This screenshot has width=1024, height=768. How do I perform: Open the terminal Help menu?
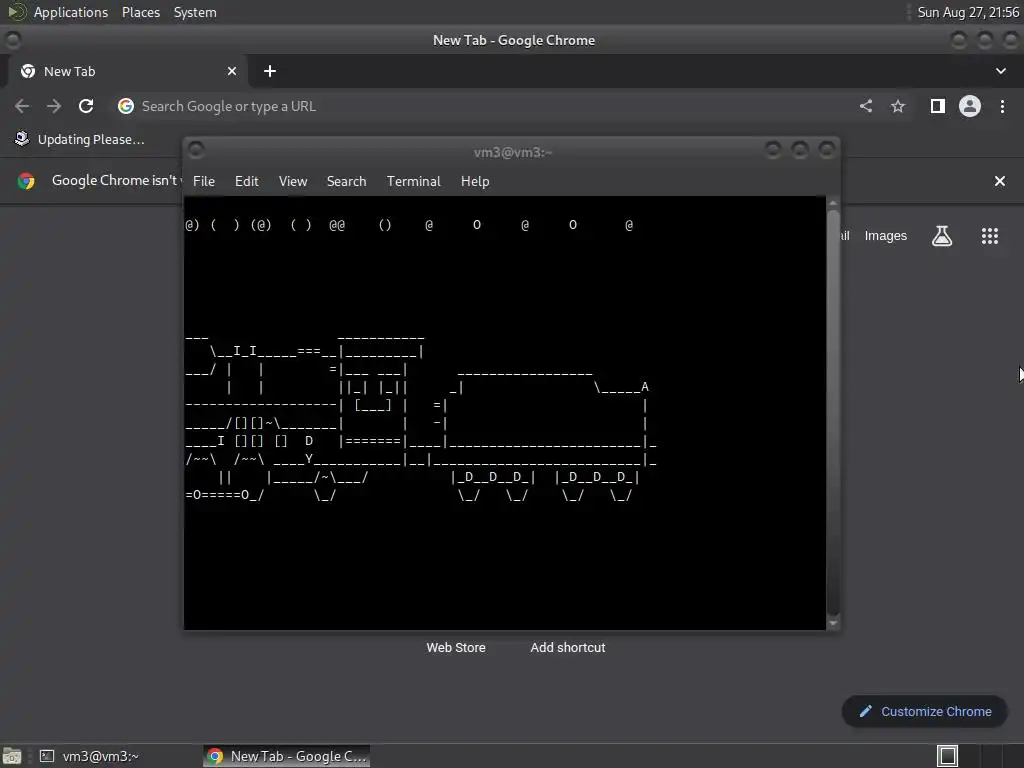click(475, 181)
